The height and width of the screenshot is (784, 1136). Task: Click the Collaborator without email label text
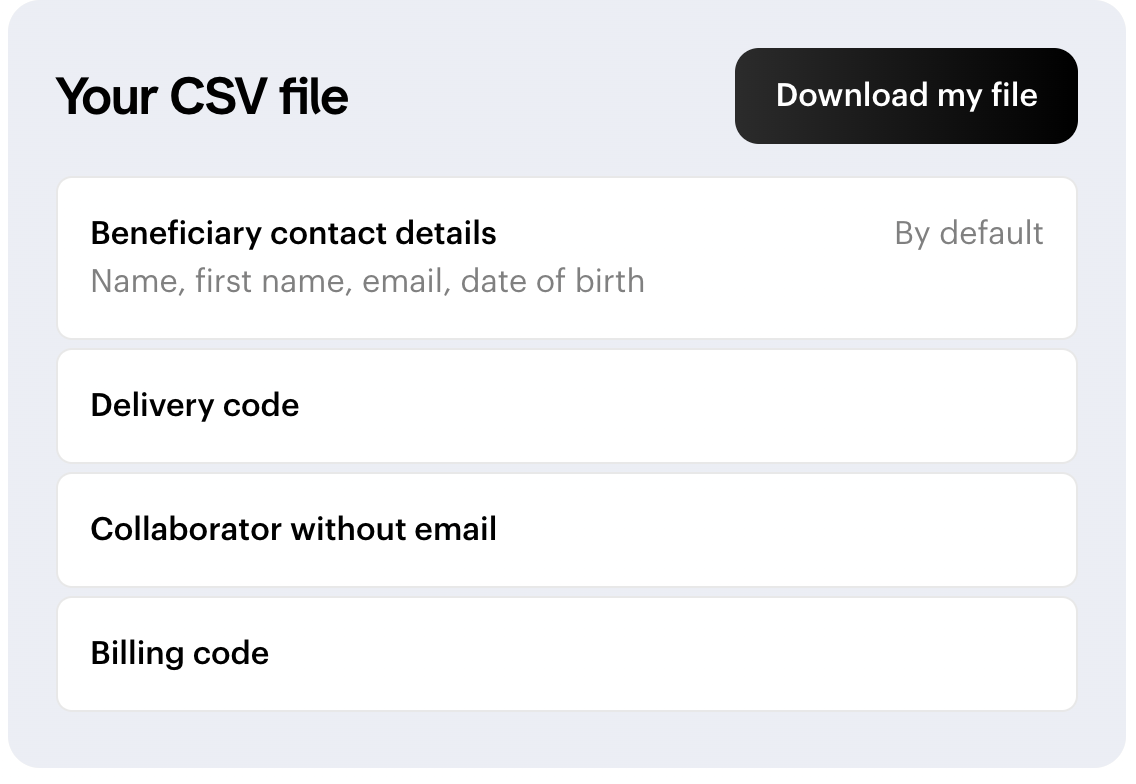click(293, 529)
